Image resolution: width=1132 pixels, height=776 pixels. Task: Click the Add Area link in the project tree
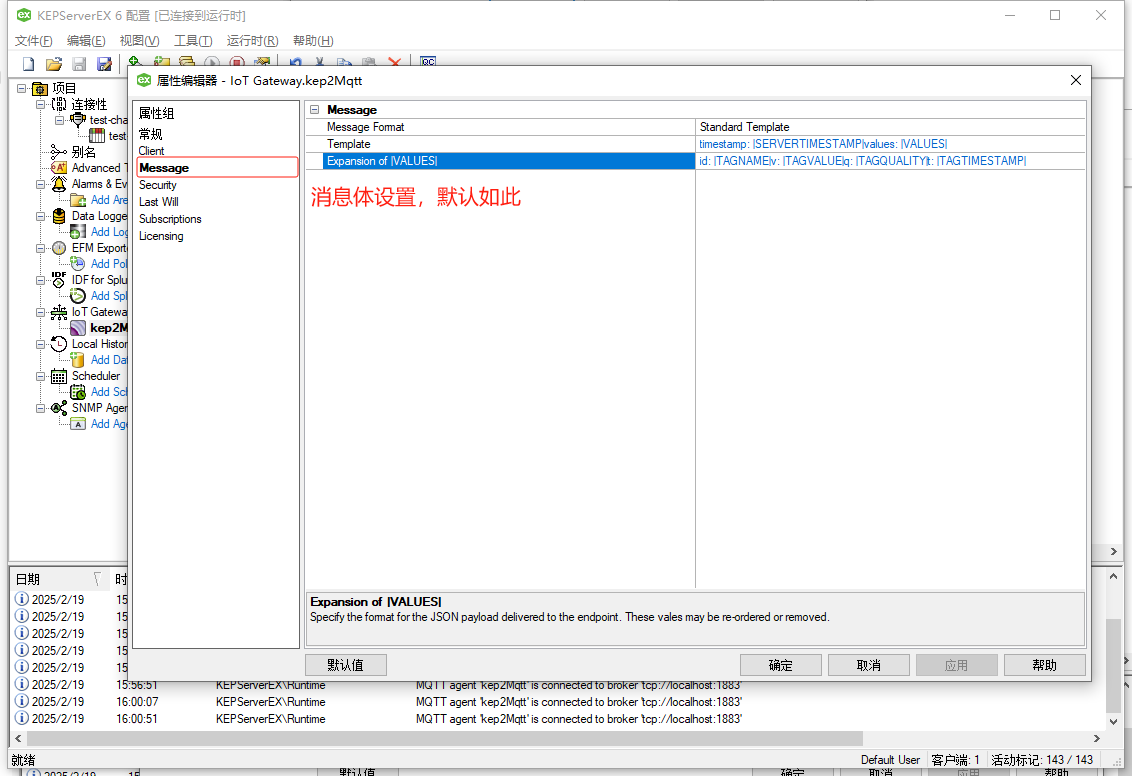pos(108,200)
